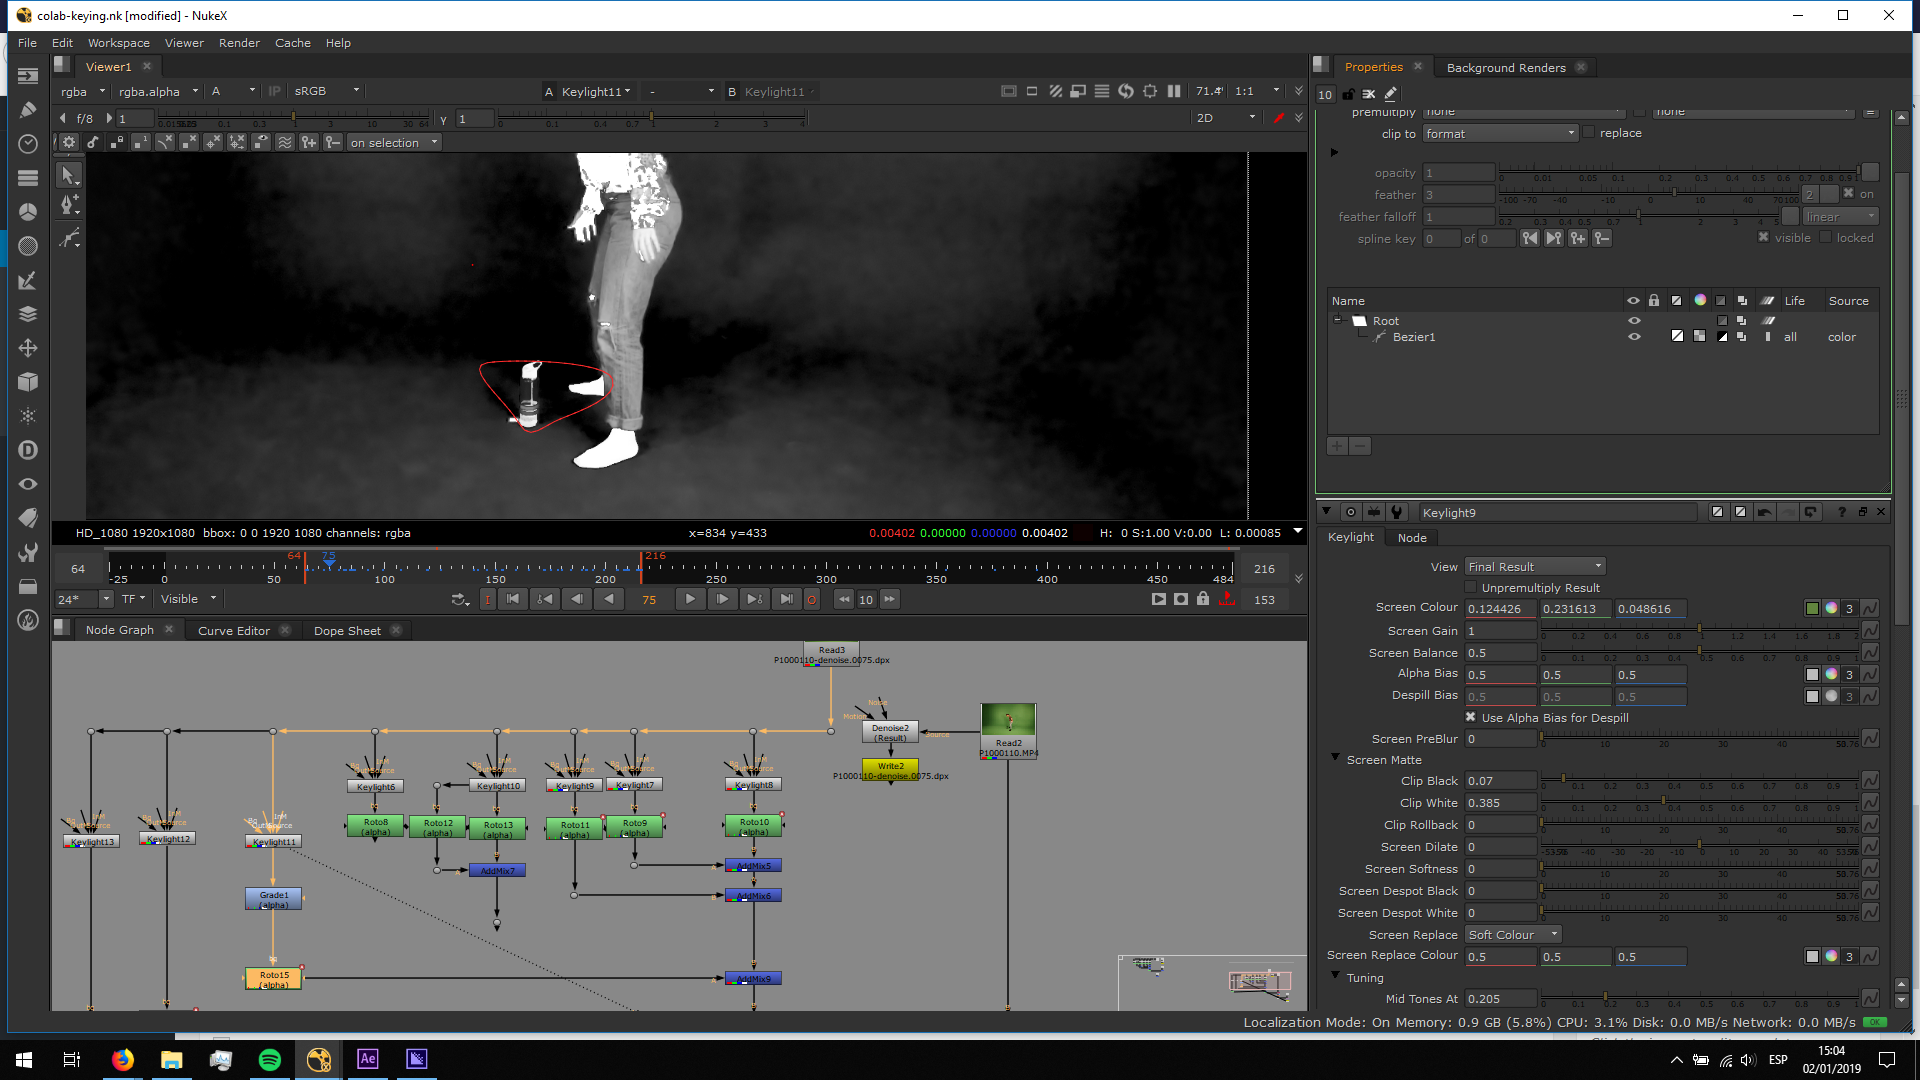Select the arrow selection tool in viewer
The height and width of the screenshot is (1080, 1920).
coord(68,175)
